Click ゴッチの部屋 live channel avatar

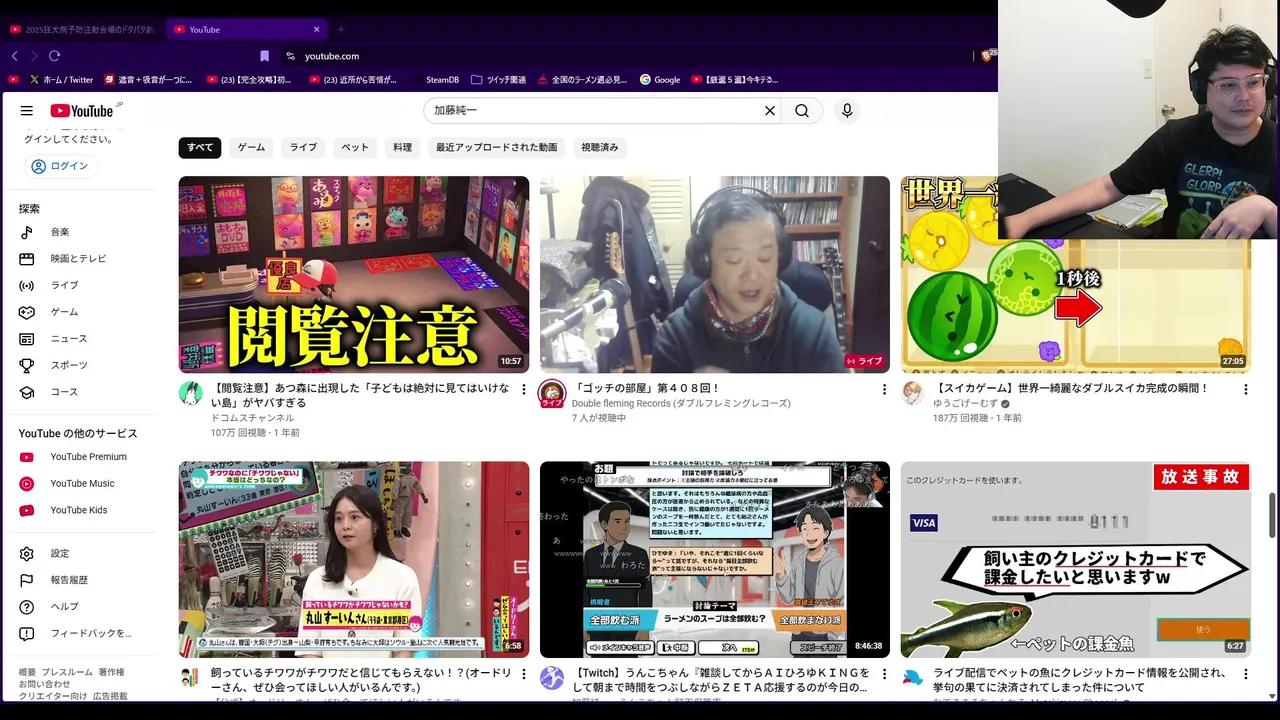tap(552, 393)
